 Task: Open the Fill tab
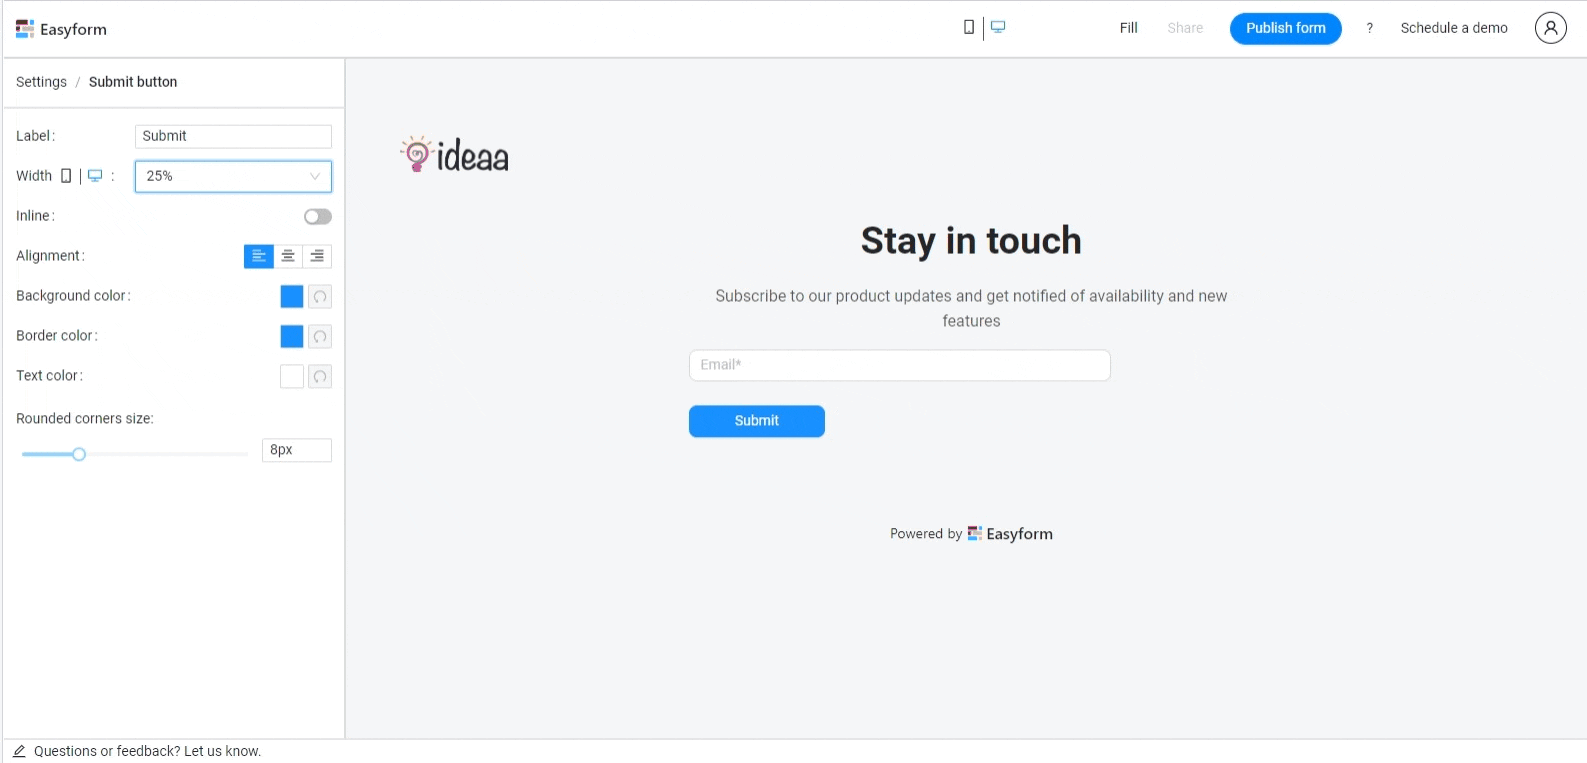coord(1128,28)
